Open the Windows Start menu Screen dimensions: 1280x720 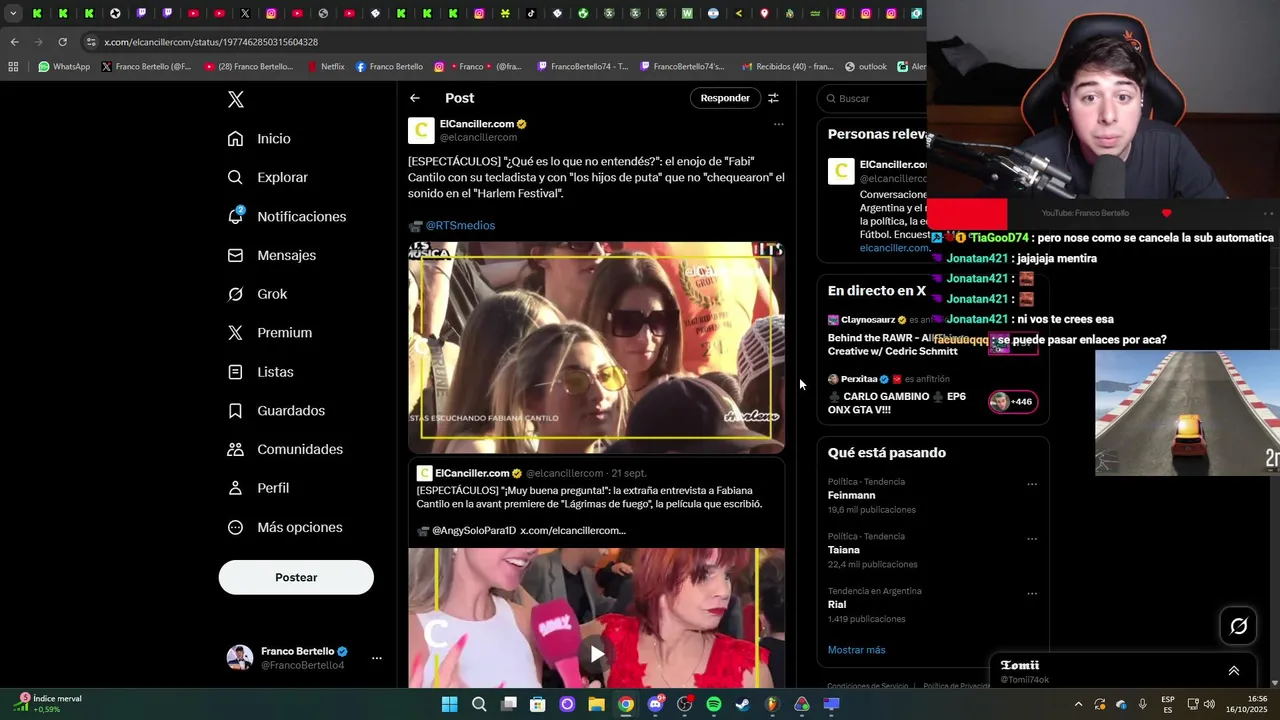(450, 704)
